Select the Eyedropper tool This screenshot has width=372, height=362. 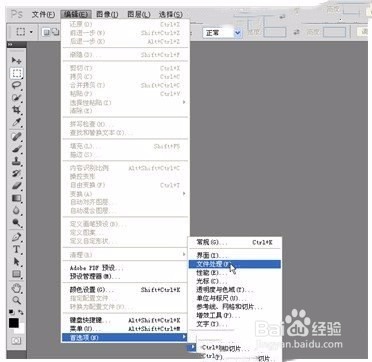(16, 122)
